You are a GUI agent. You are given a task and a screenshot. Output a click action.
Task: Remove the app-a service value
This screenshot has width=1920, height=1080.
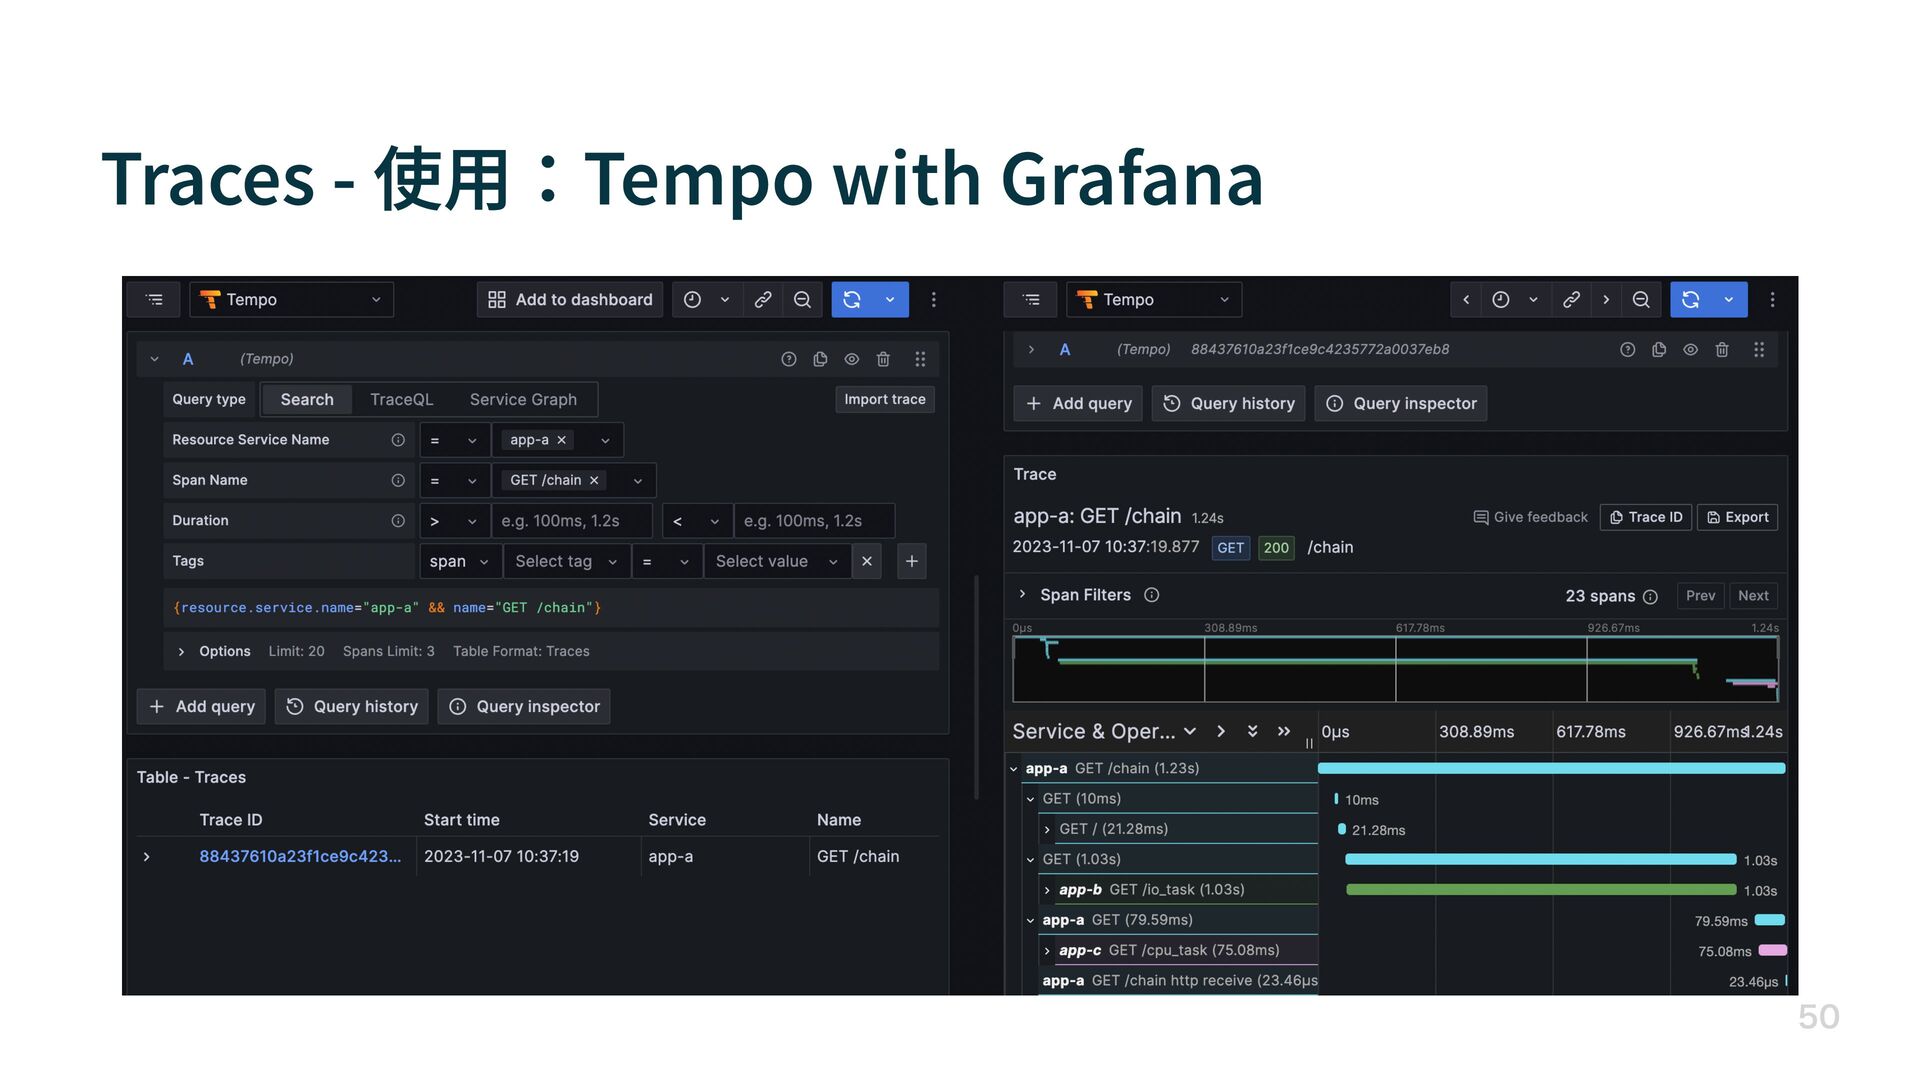coord(562,440)
